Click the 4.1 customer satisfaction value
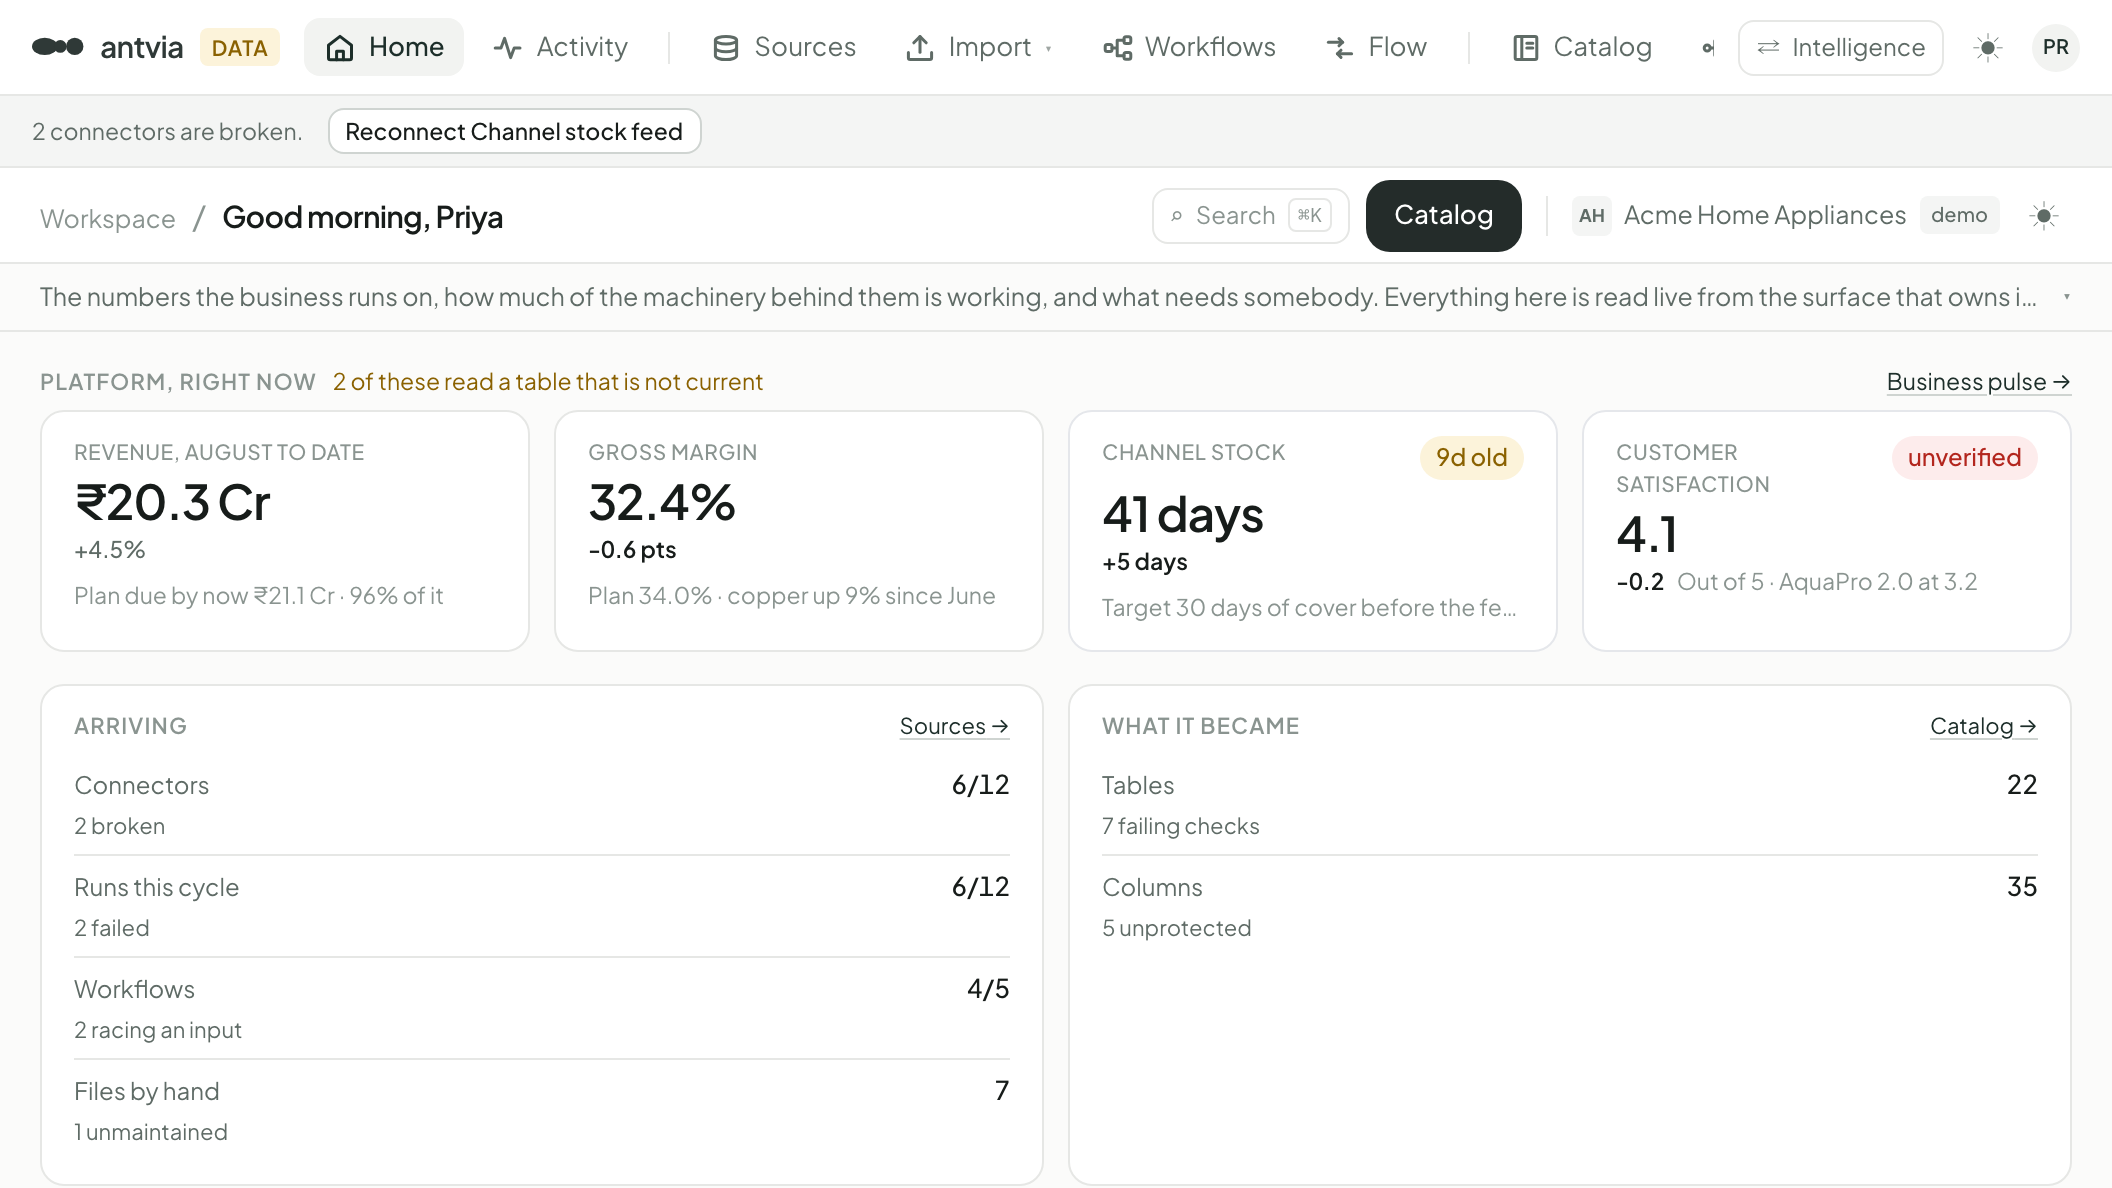Screen dimensions: 2112x1188 [x=1647, y=534]
